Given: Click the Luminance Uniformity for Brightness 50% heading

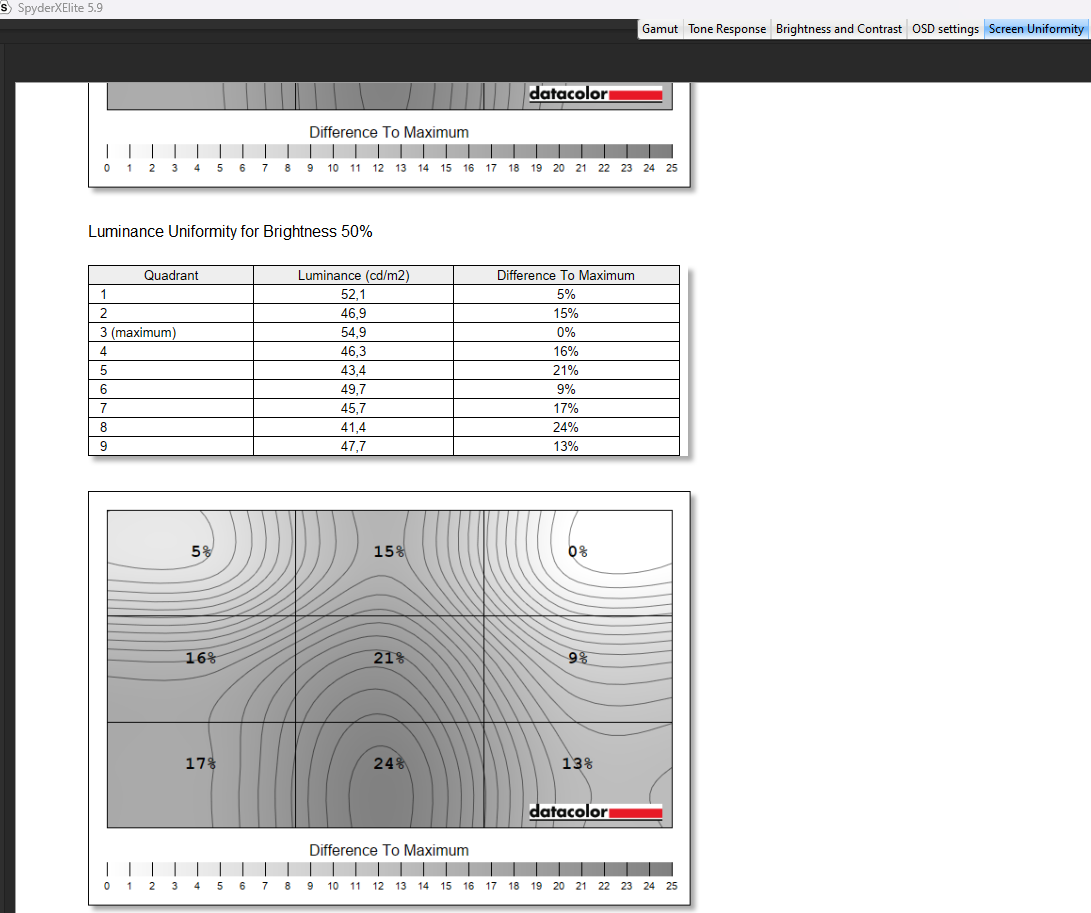Looking at the screenshot, I should click(230, 231).
